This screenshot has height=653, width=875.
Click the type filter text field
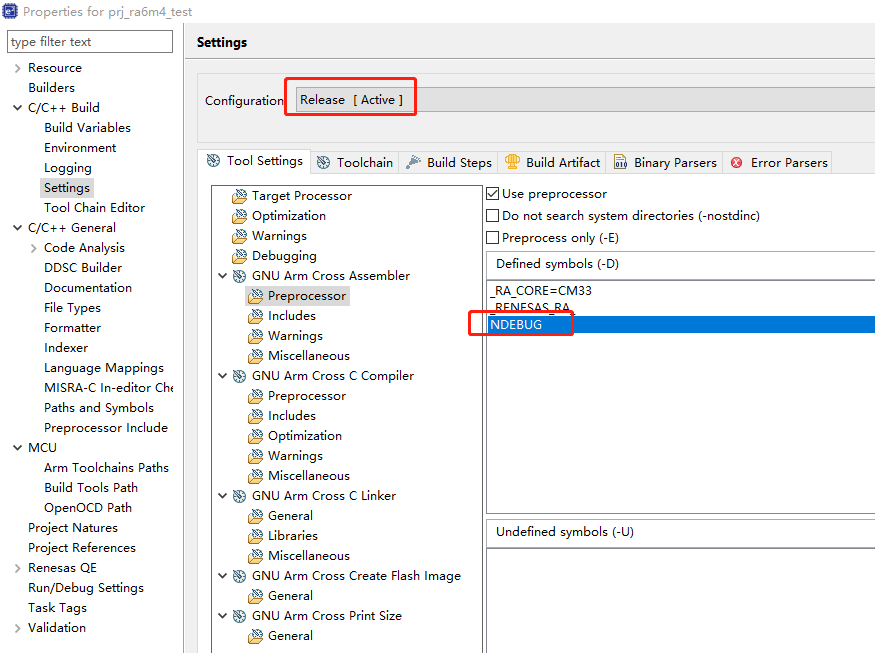[90, 42]
